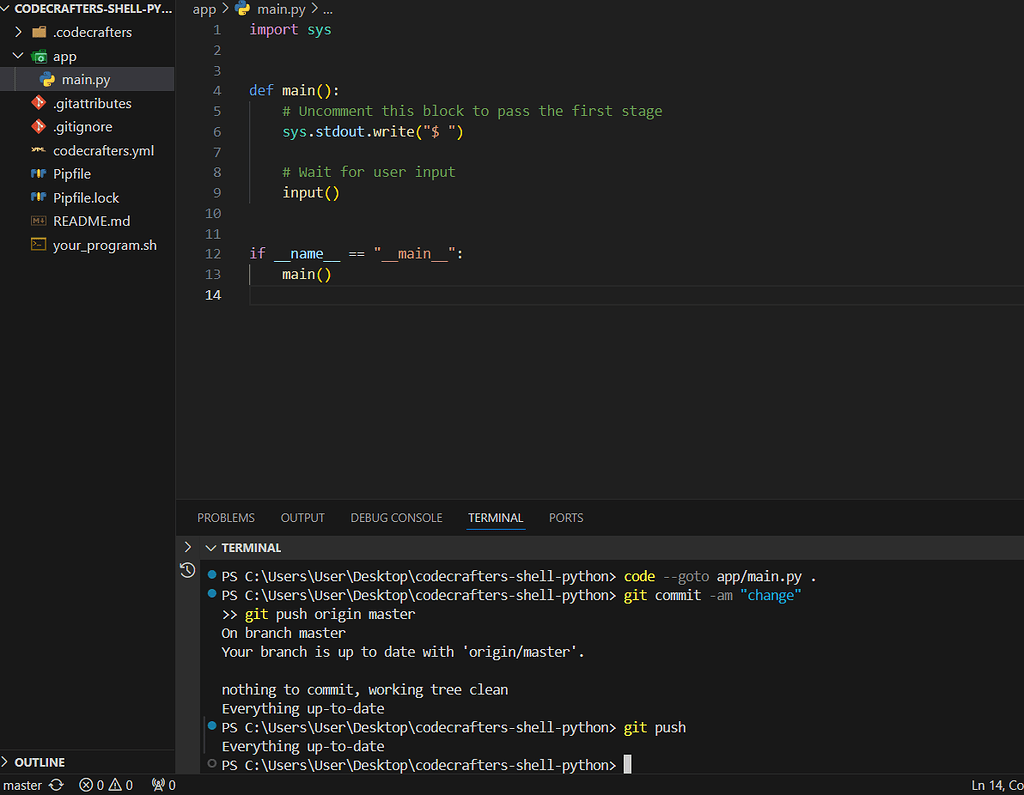The height and width of the screenshot is (795, 1024).
Task: Click the git icon beside .gitattributes
Action: [x=38, y=103]
